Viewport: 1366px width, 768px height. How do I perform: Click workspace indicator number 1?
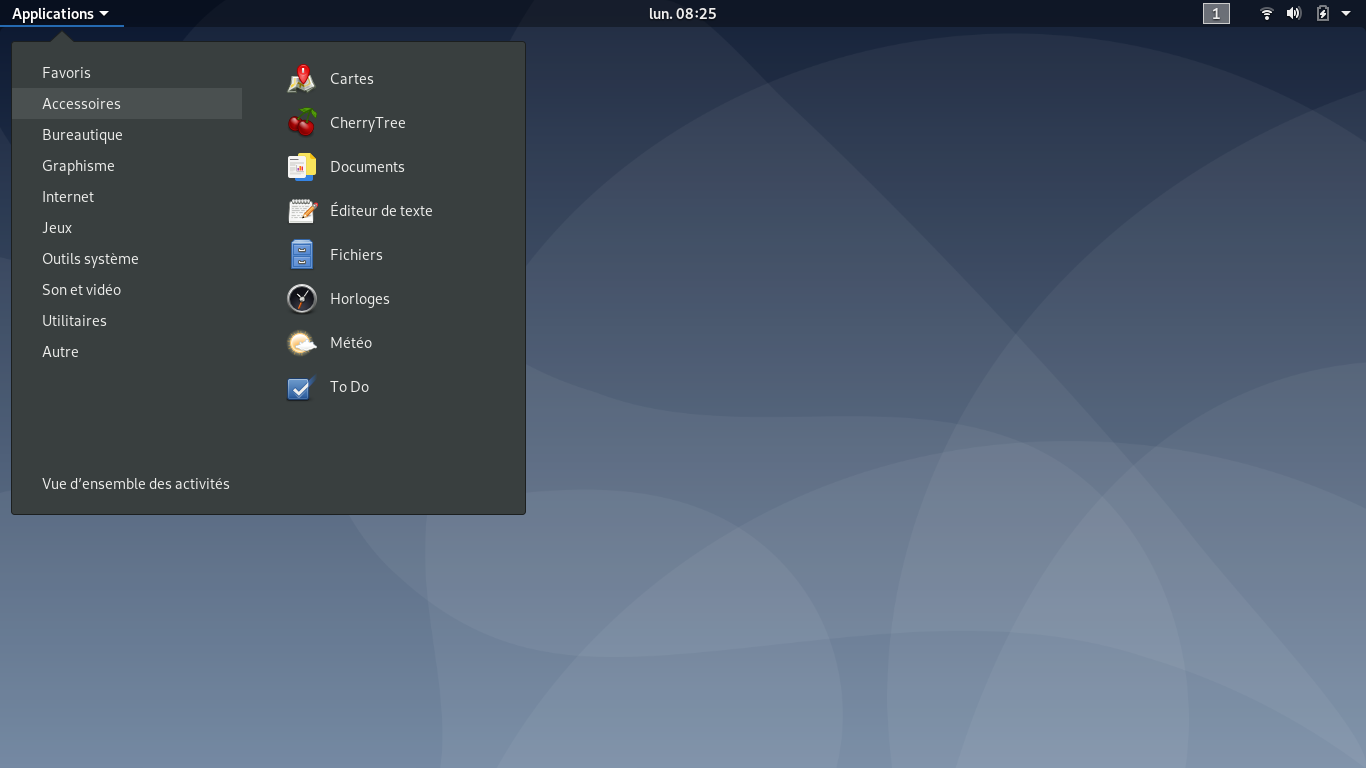1216,13
